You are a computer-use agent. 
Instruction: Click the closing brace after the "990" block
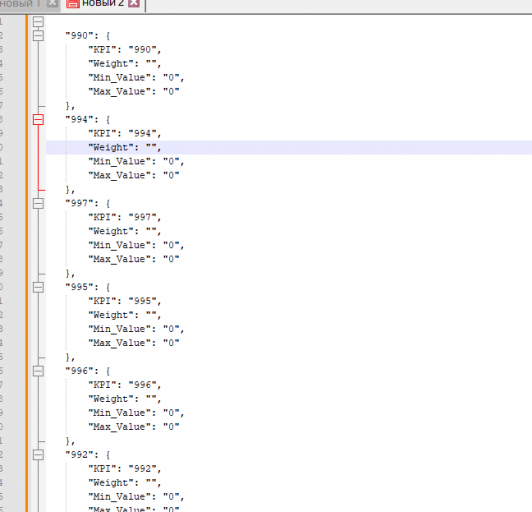70,106
